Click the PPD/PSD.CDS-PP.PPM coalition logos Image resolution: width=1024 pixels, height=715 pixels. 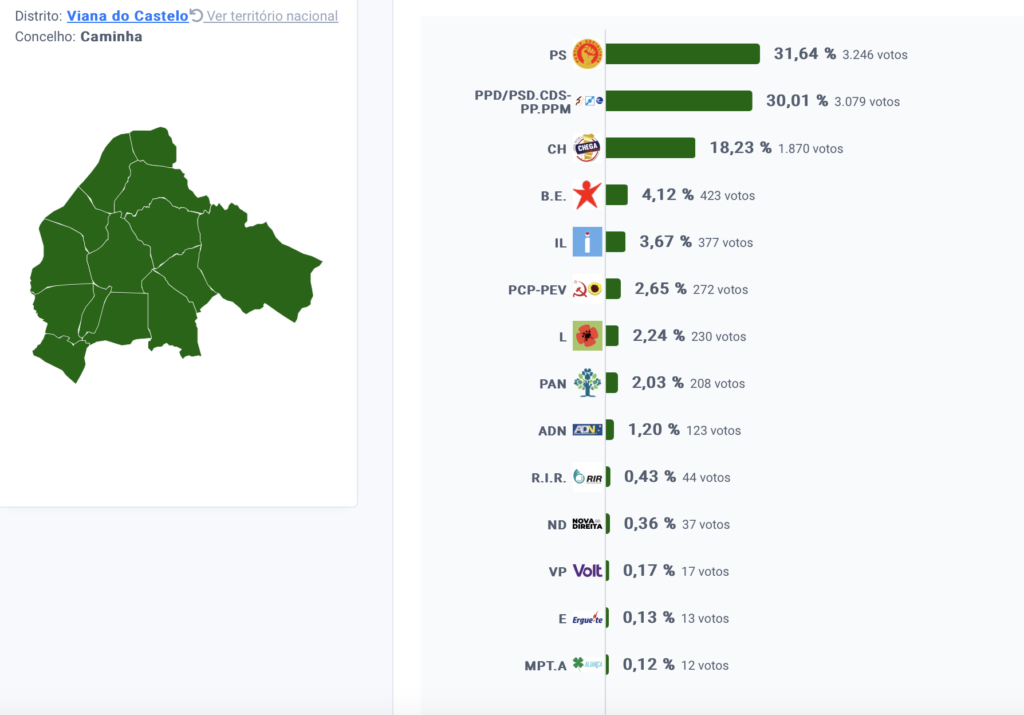tap(589, 101)
